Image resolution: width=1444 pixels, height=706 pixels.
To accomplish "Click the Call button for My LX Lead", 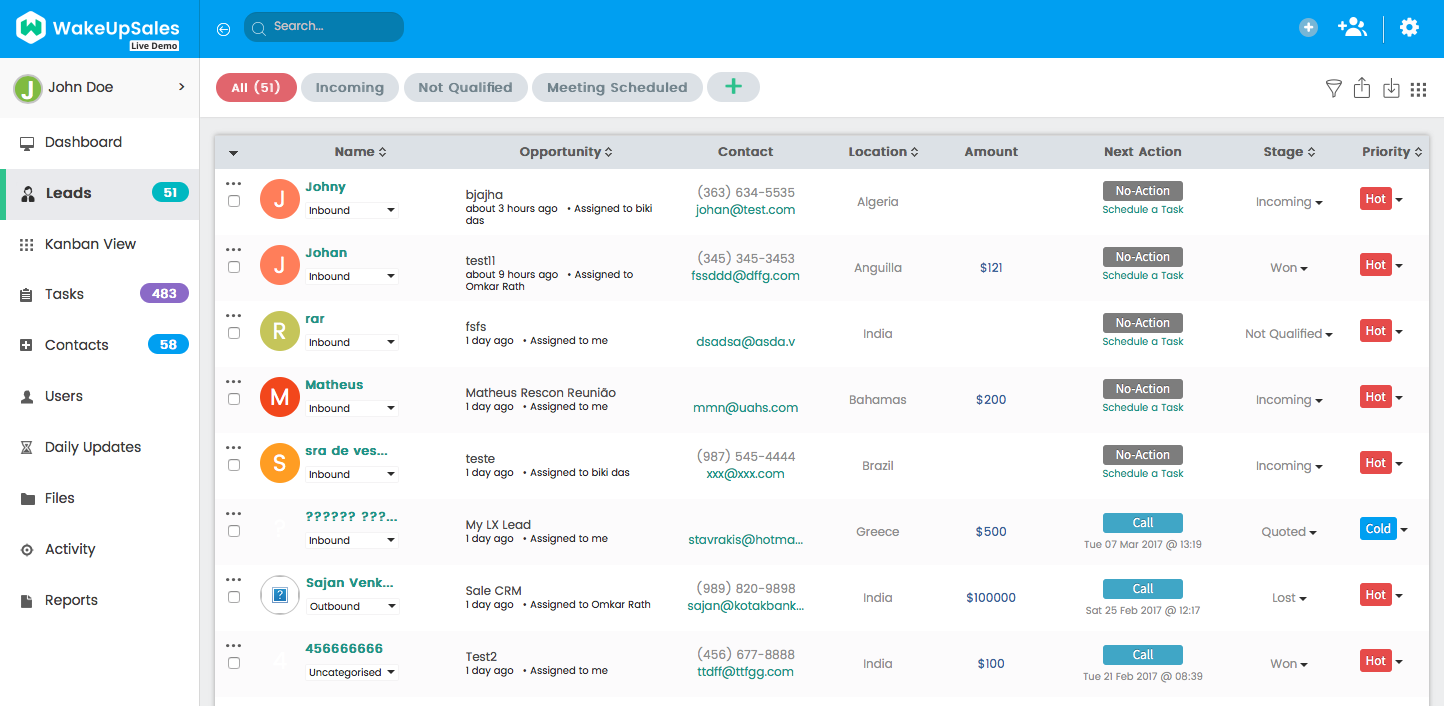I will point(1142,523).
